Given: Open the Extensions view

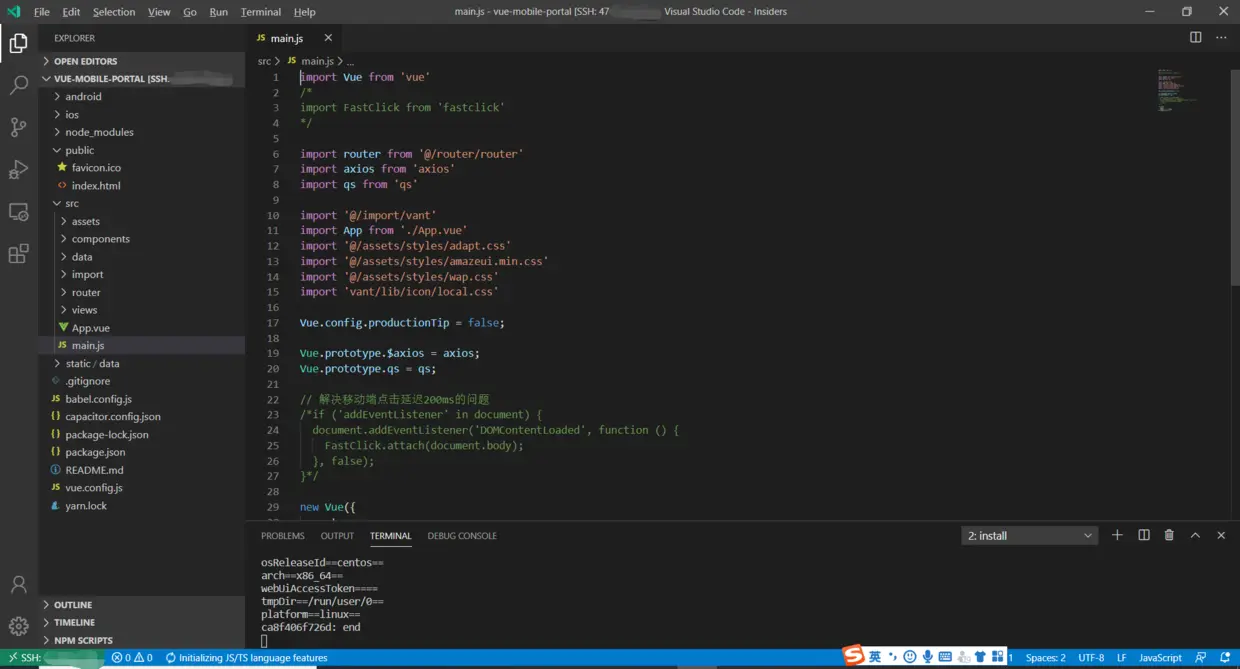Looking at the screenshot, I should click(18, 254).
